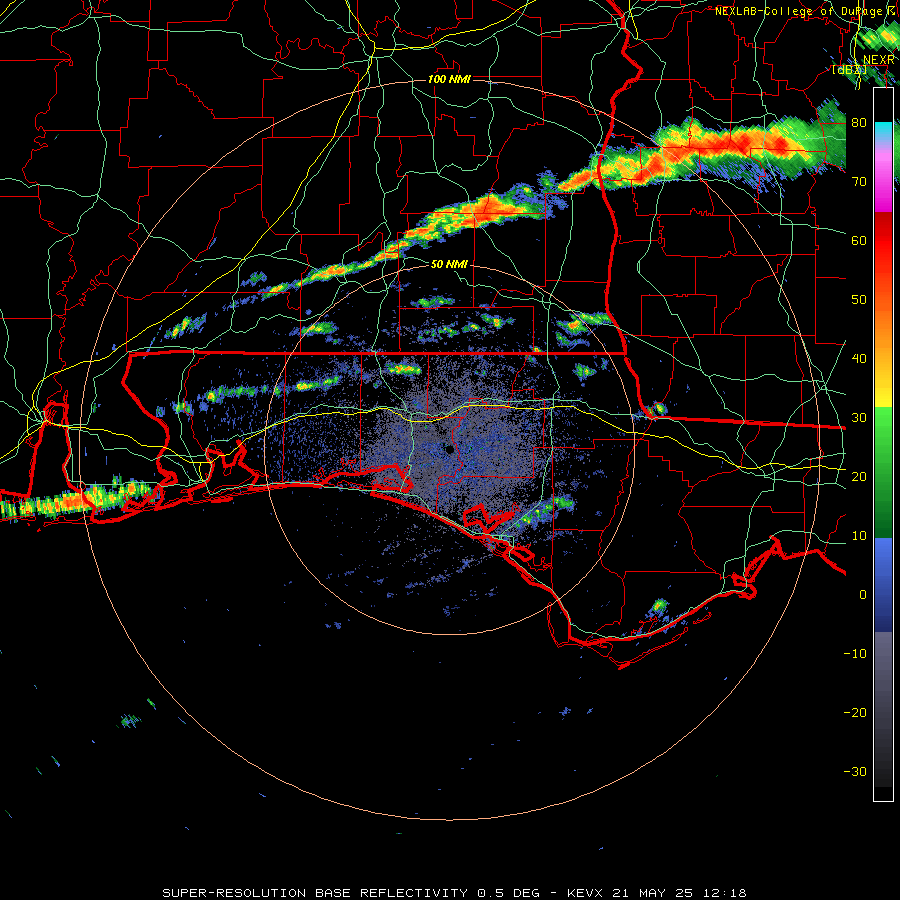Click the 40 value on the dBZ scale
This screenshot has width=900, height=900.
(859, 359)
